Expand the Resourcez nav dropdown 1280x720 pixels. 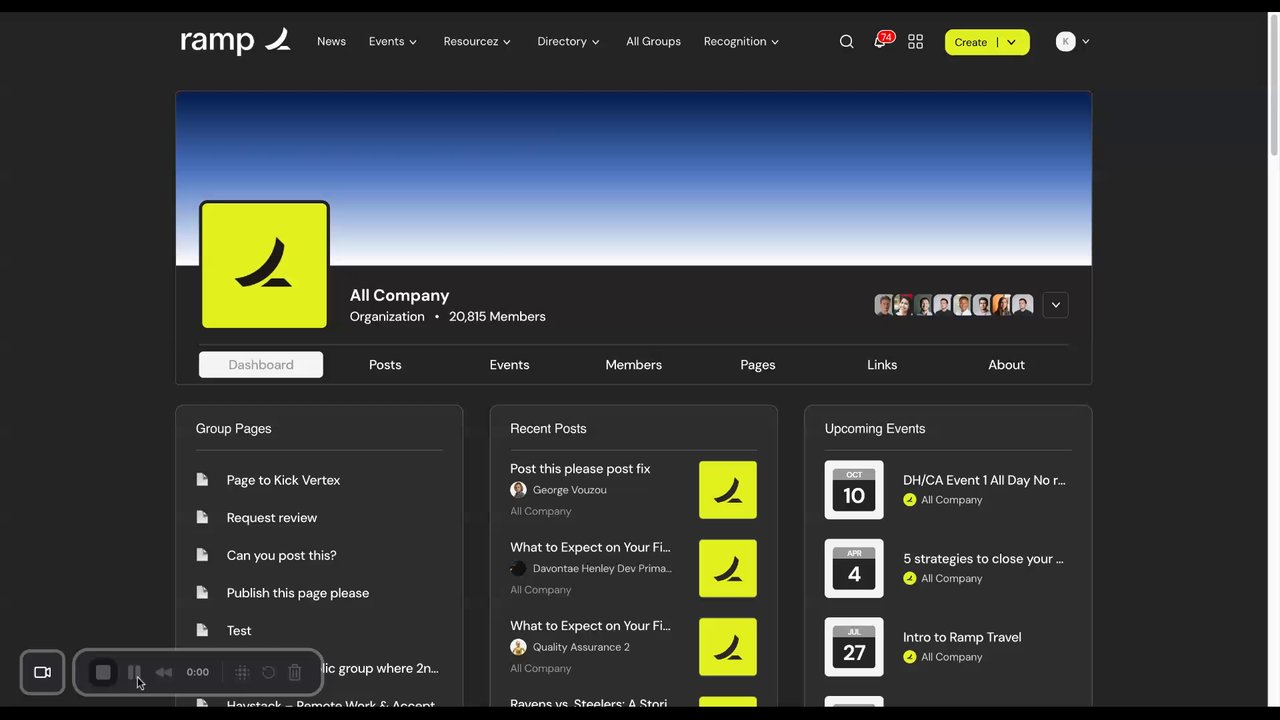coord(477,42)
